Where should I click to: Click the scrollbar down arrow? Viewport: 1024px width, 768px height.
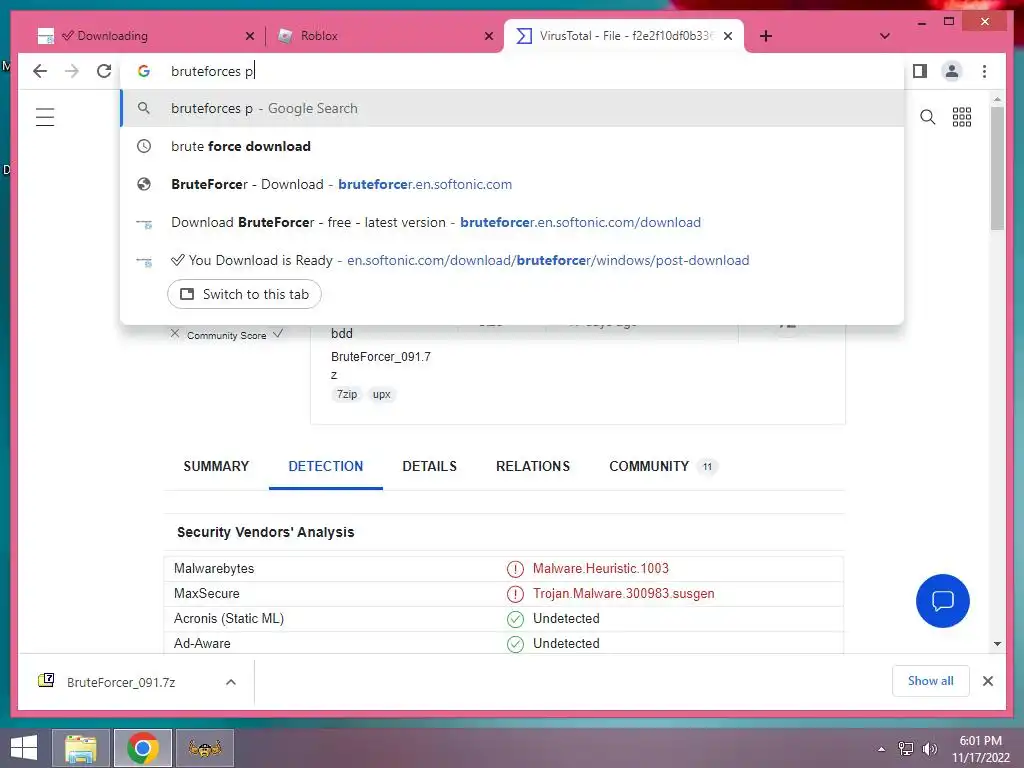pyautogui.click(x=997, y=644)
